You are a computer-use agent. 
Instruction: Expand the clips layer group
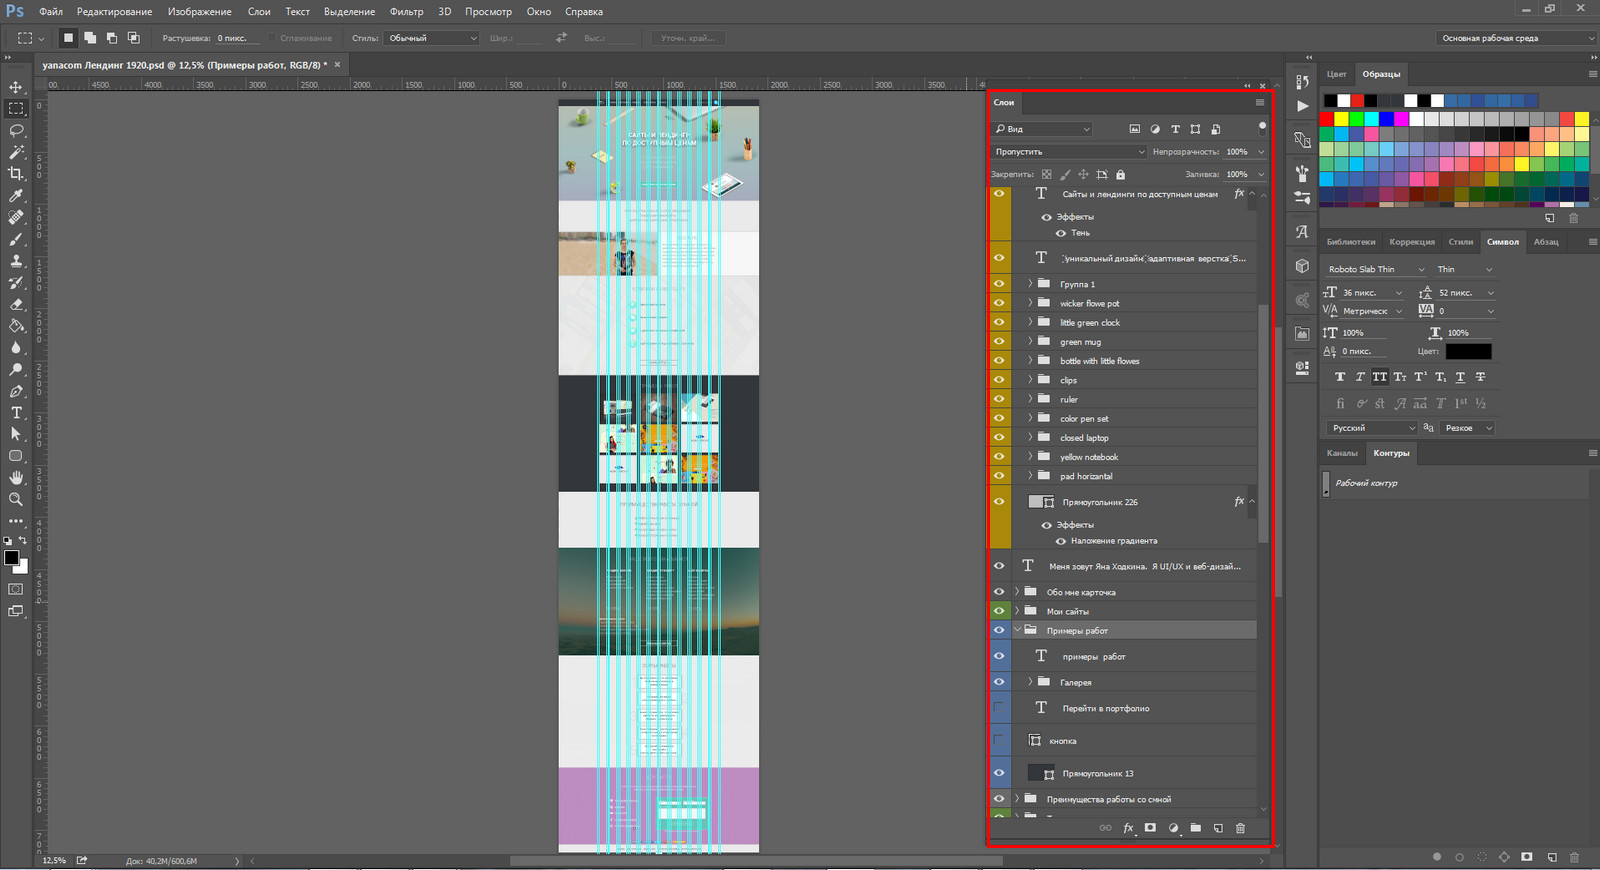(1030, 380)
